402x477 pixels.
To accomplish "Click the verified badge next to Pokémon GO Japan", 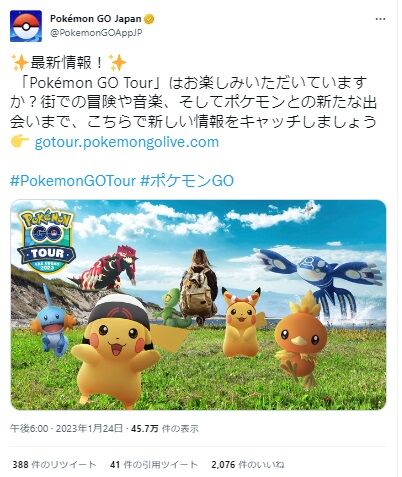I will tap(149, 19).
